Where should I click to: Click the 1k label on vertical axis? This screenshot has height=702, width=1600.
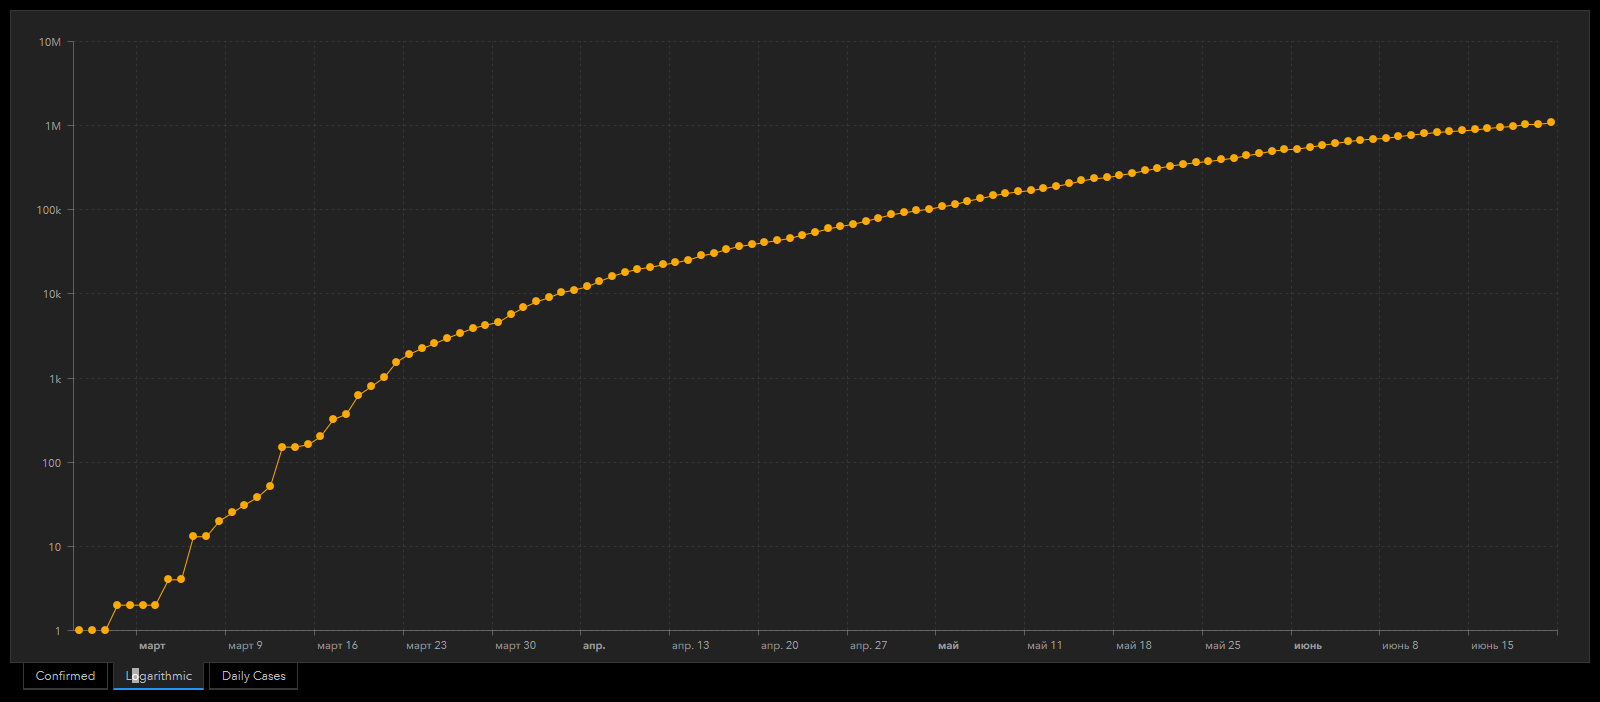(55, 379)
